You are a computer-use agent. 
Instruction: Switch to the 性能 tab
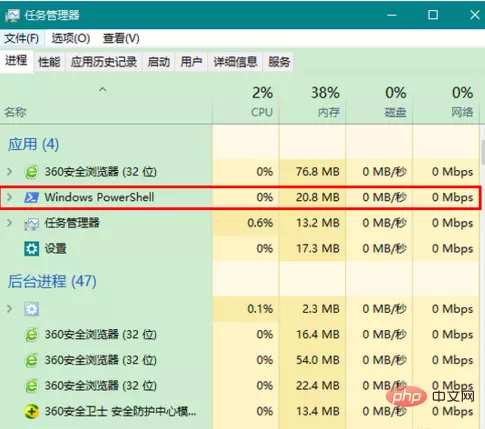(x=49, y=62)
